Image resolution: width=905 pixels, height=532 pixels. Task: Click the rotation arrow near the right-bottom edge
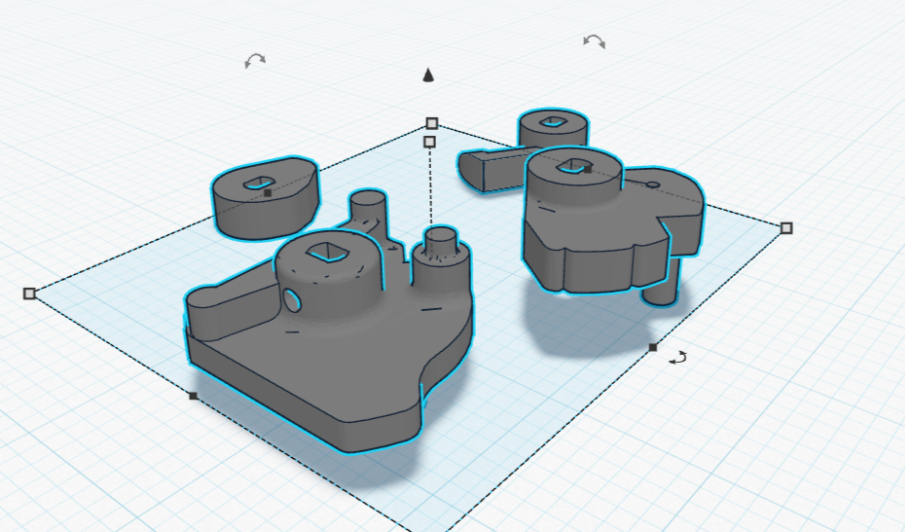(678, 358)
